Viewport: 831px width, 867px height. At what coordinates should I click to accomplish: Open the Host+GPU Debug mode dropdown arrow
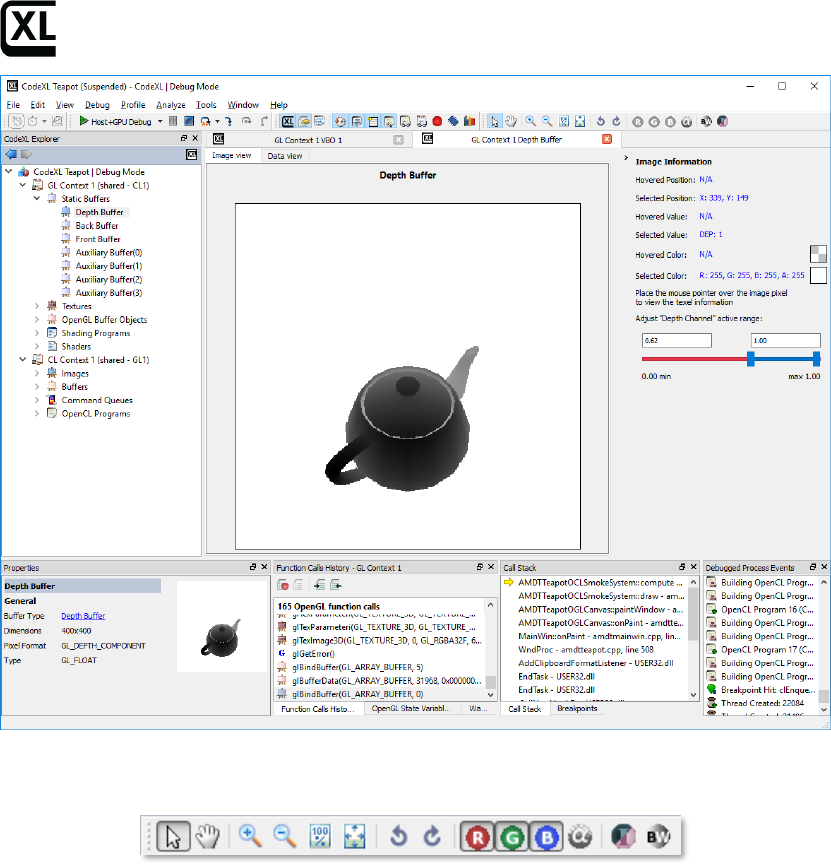tap(160, 122)
